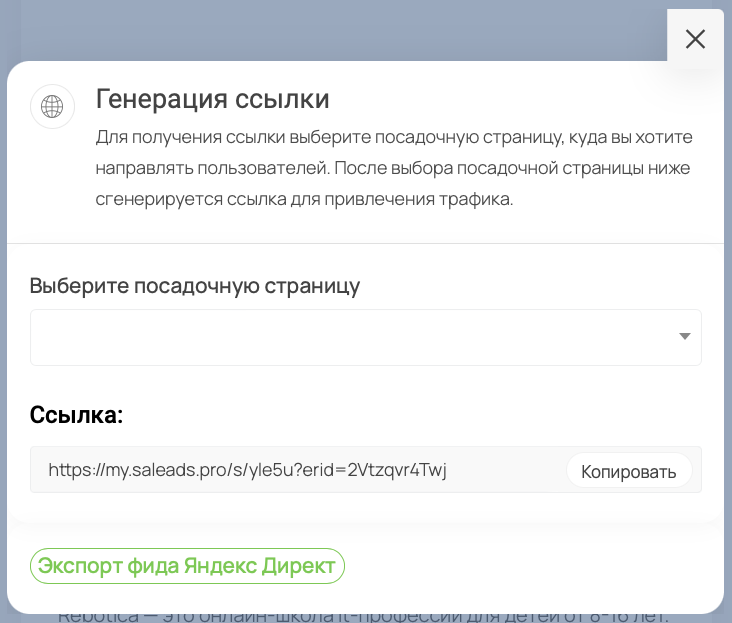
Task: Click Экспорт фида Яндекс Директ button
Action: point(187,566)
